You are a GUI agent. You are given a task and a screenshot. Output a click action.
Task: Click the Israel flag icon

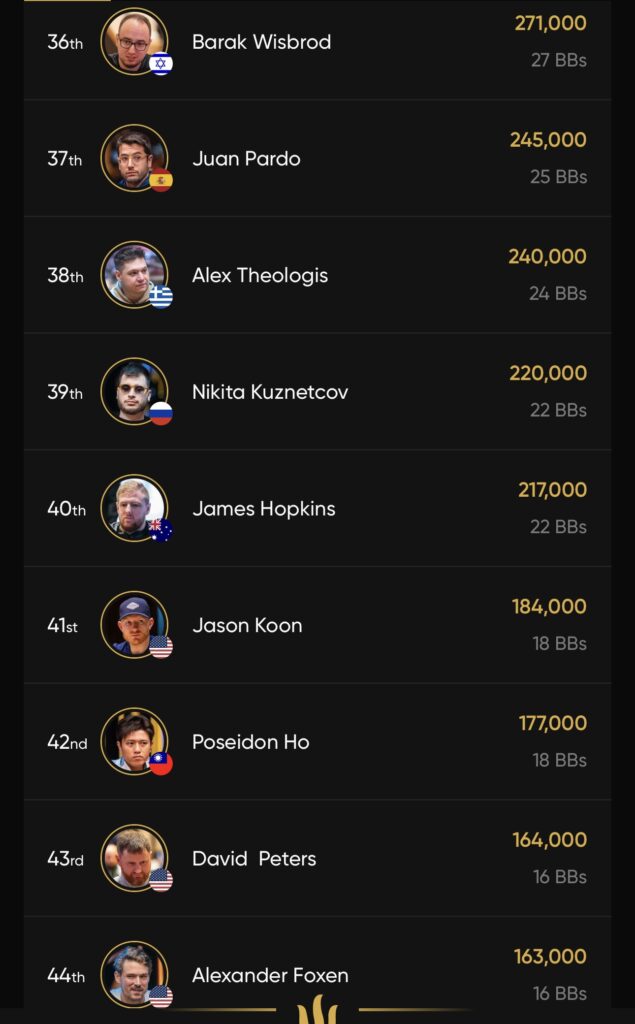[161, 64]
